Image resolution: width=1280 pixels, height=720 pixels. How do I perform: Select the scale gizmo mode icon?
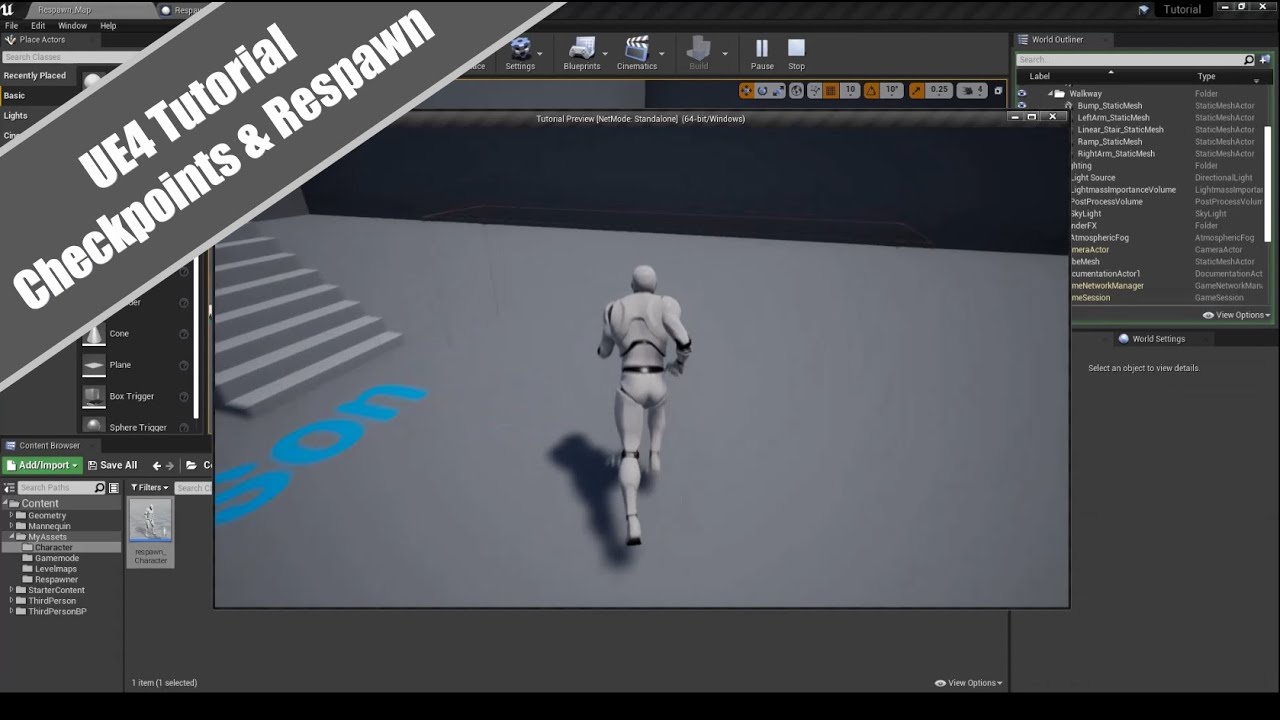point(778,90)
